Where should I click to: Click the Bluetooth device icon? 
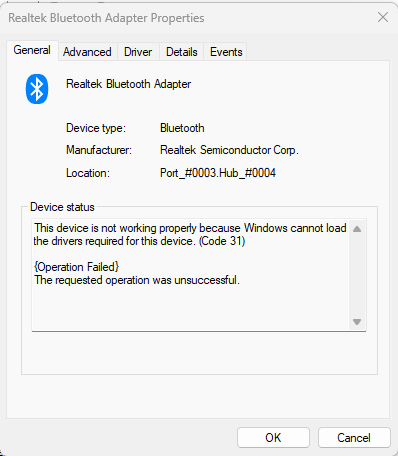click(x=37, y=89)
